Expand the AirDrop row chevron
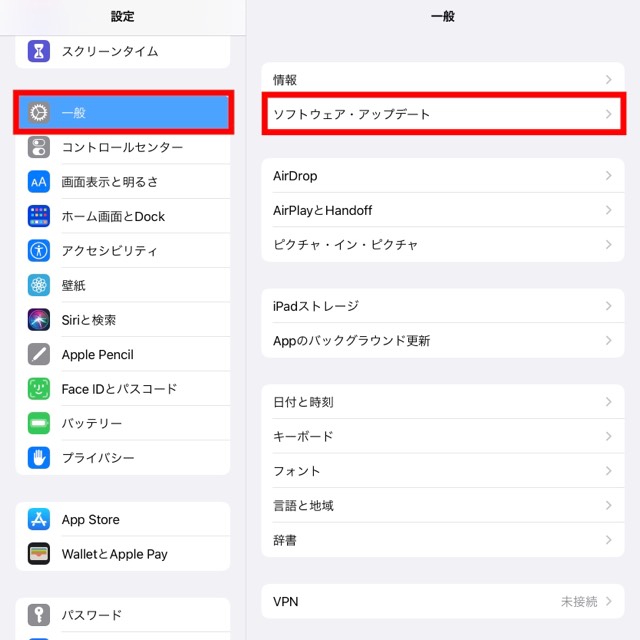Screen dimensions: 640x640 click(609, 176)
